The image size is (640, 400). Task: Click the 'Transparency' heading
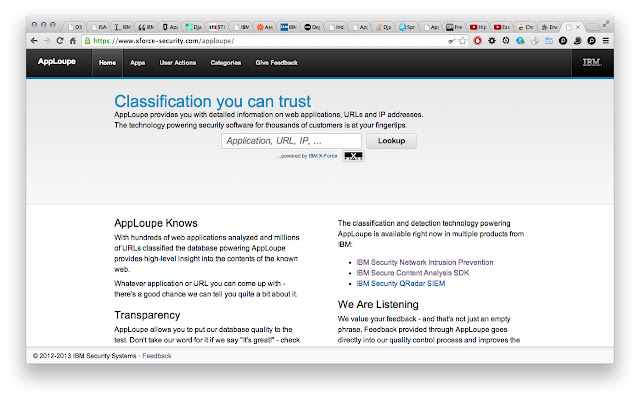tap(147, 316)
